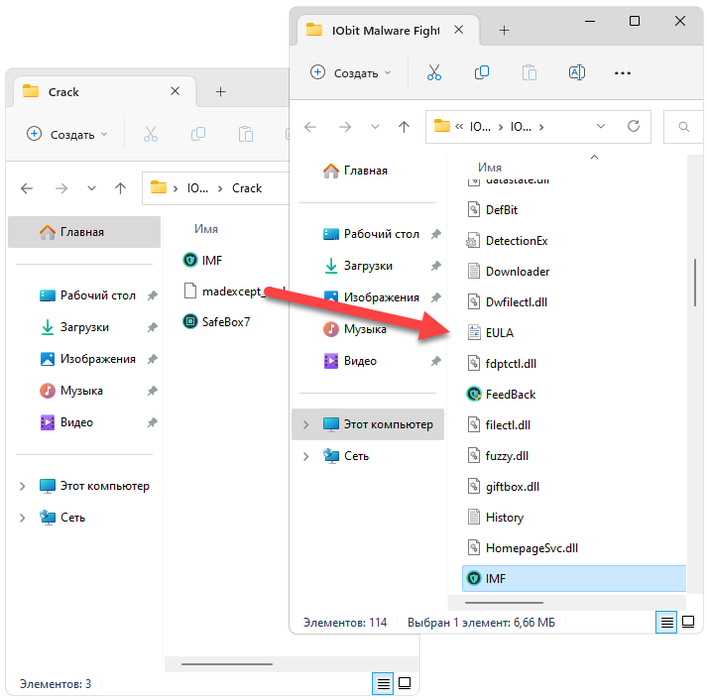Unpin Видео in Crack window sidebar
708x700 pixels.
(x=152, y=423)
